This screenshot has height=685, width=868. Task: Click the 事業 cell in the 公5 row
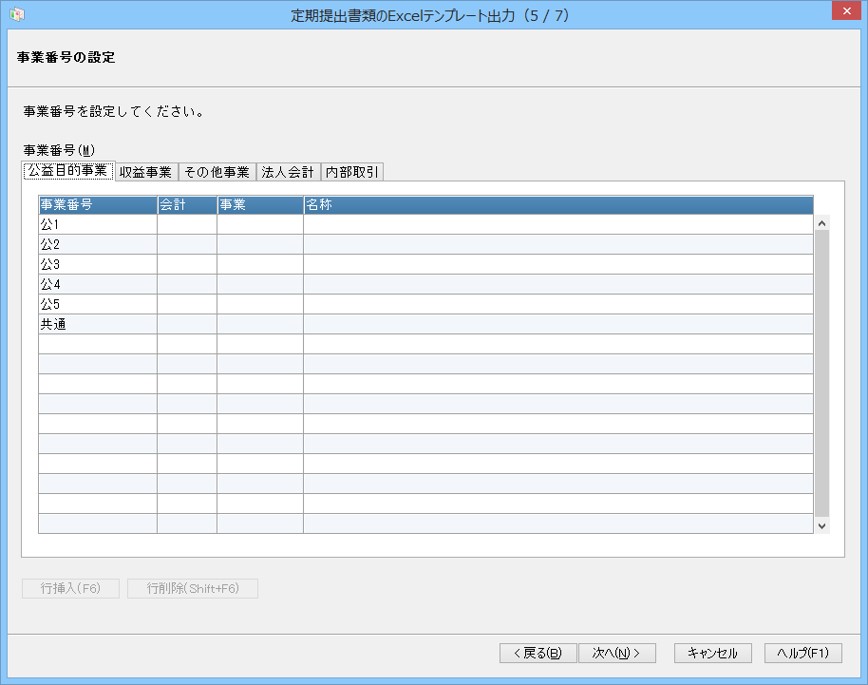tap(260, 304)
